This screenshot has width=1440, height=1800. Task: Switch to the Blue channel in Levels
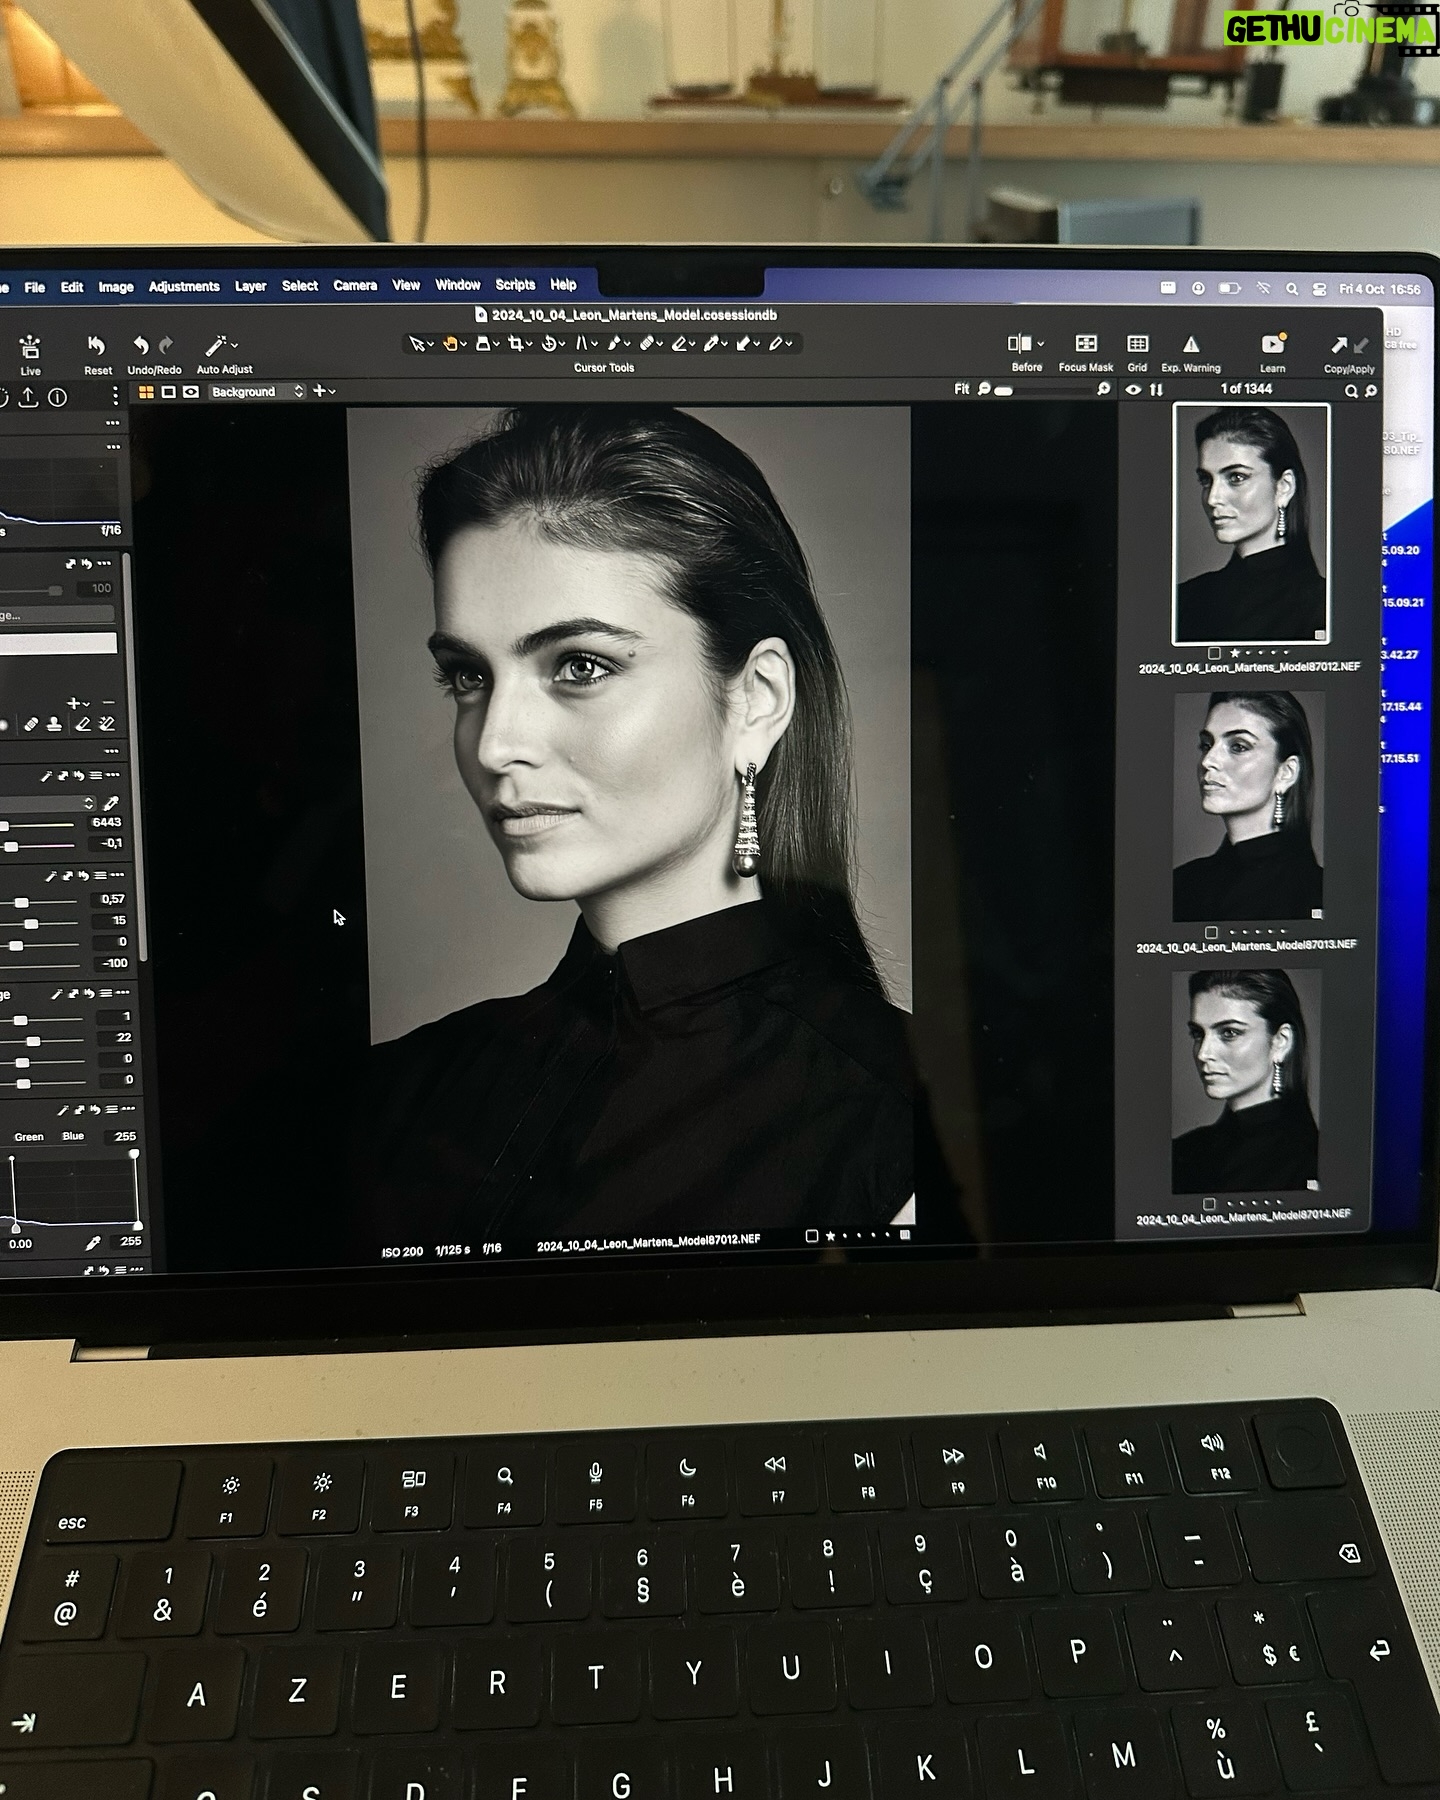click(73, 1136)
